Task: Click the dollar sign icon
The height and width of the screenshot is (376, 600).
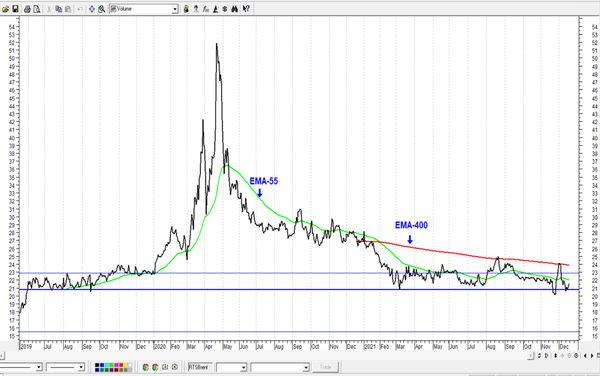Action: tap(225, 9)
